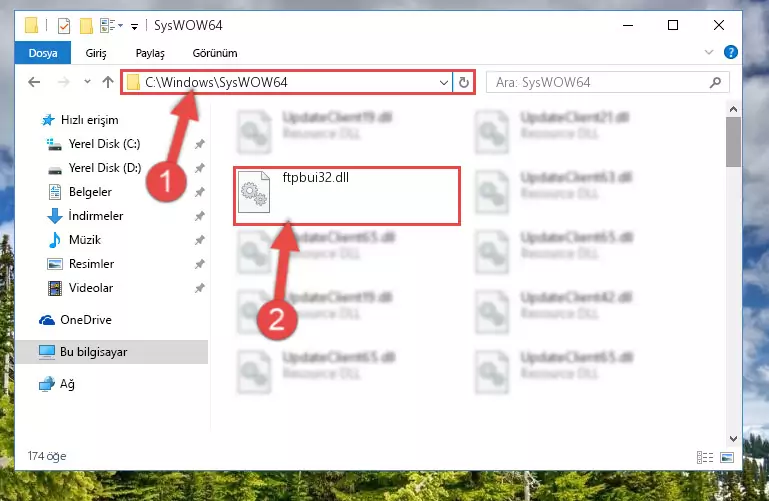Viewport: 769px width, 501px height.
Task: Click the pin icon beside Yerel Disk (C:)
Action: (200, 144)
